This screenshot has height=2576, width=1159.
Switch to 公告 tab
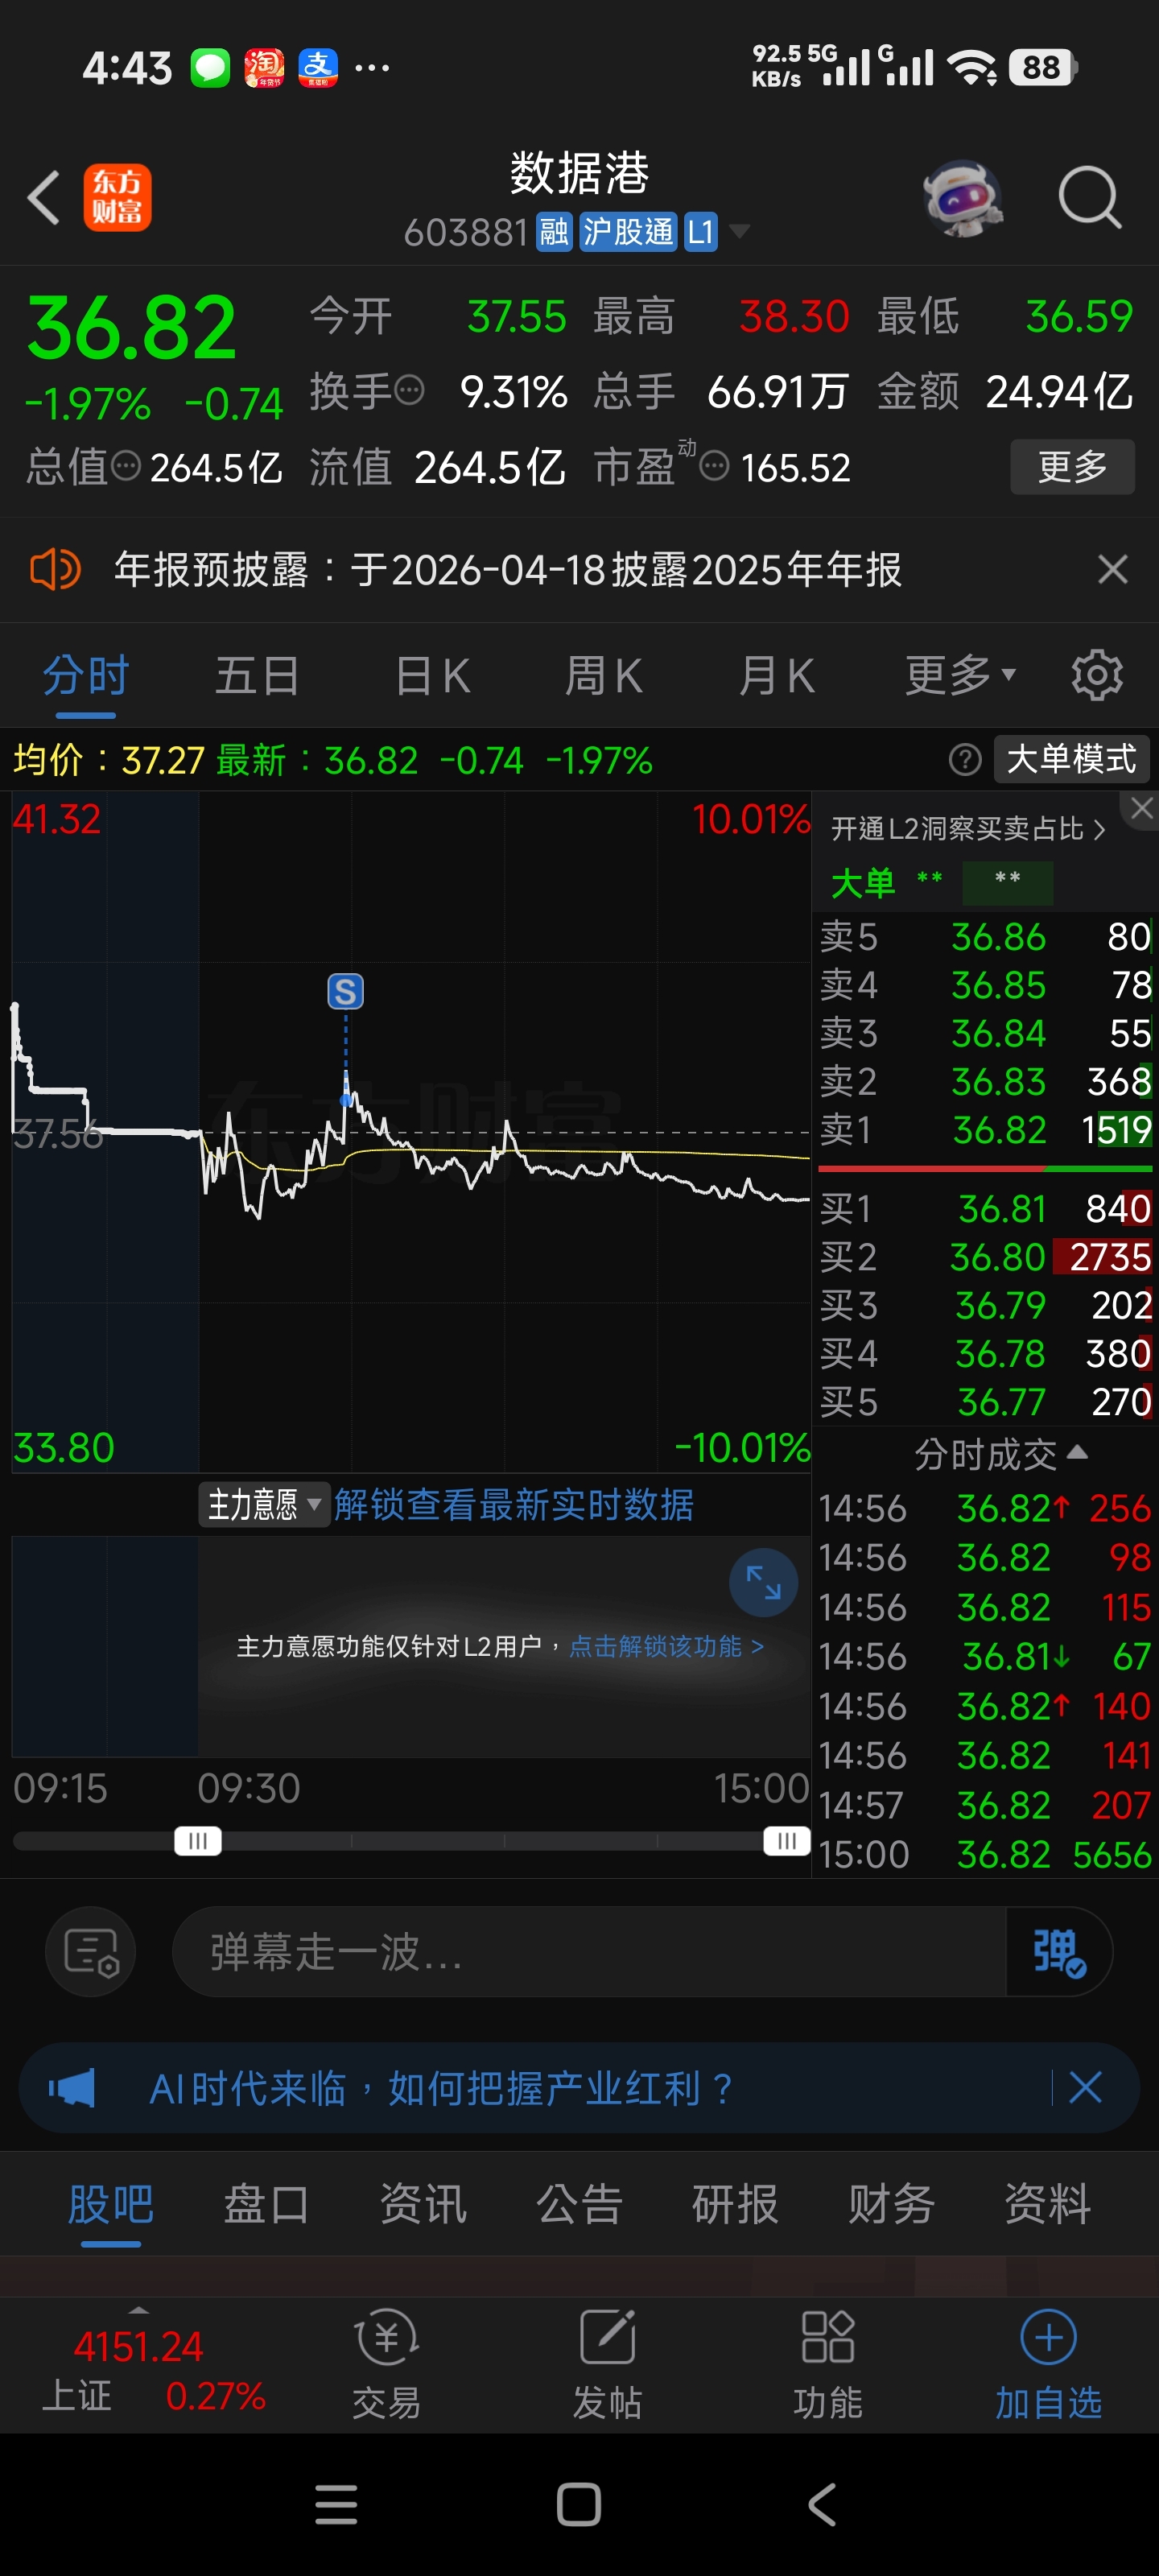(579, 2204)
